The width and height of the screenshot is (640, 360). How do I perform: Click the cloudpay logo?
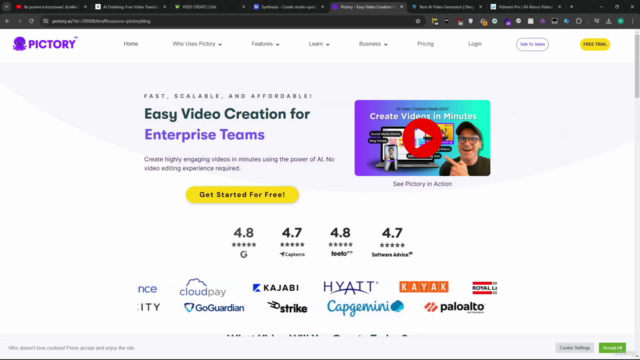coord(202,287)
